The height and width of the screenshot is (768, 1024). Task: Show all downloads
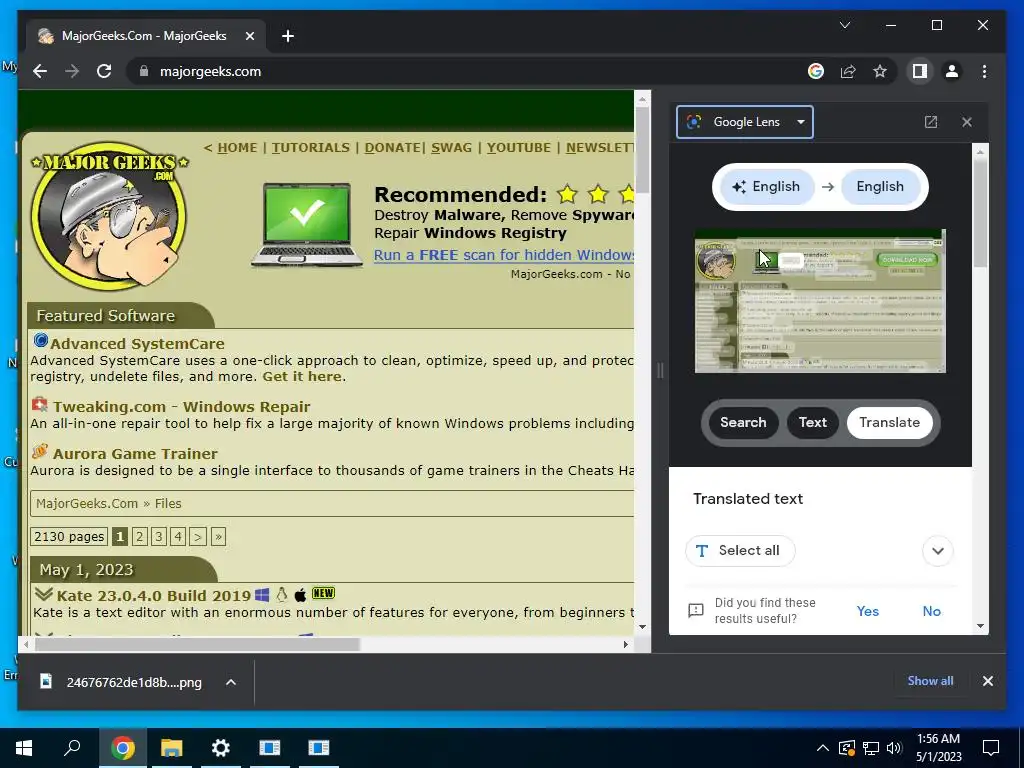930,681
